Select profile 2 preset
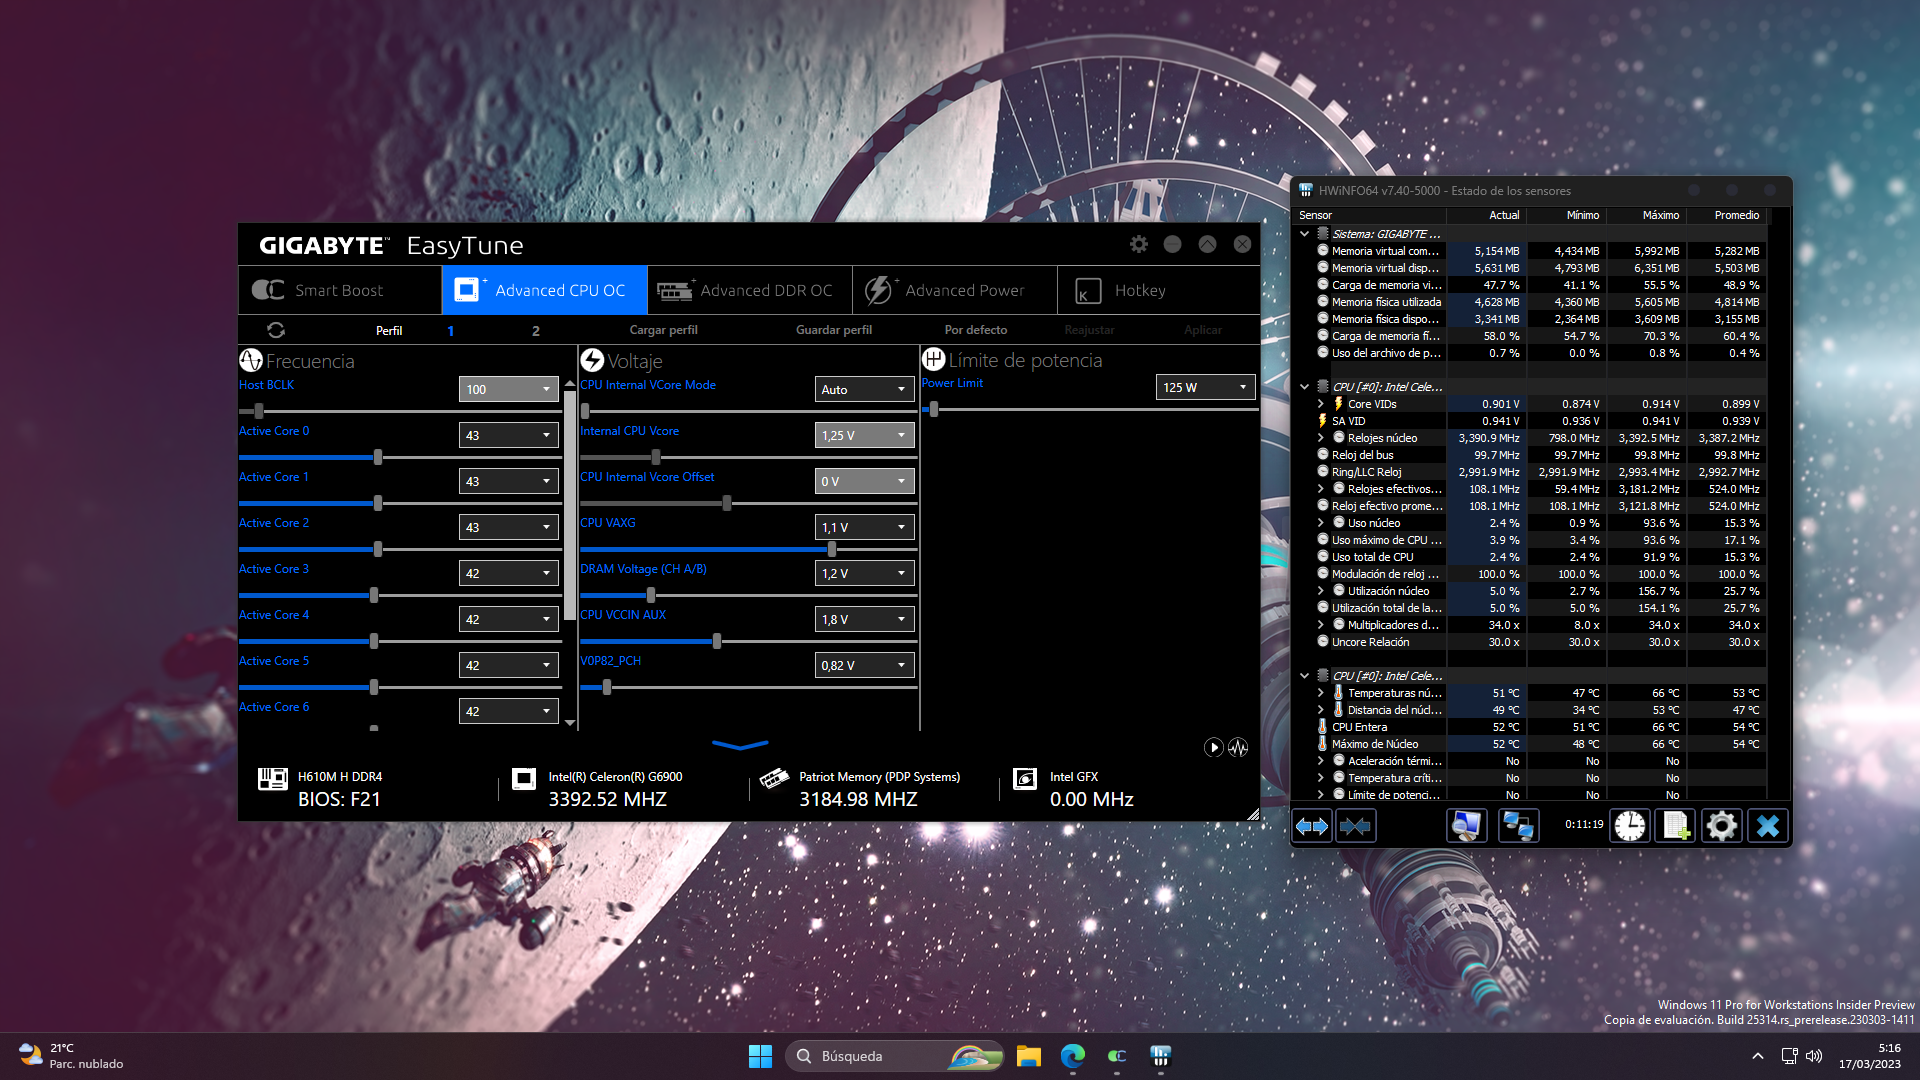 [x=535, y=330]
